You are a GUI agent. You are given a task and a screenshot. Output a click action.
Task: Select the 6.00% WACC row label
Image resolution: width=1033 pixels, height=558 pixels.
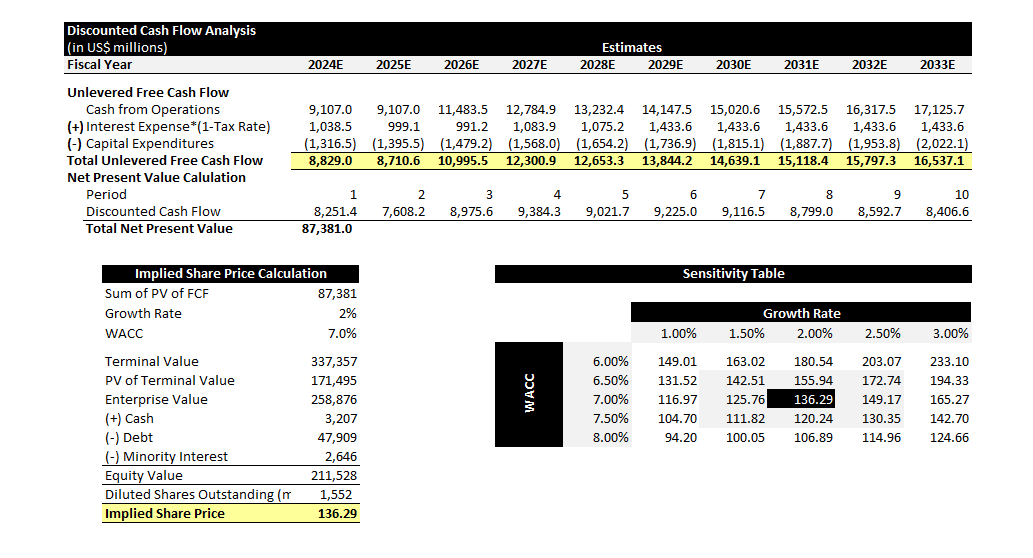(611, 362)
